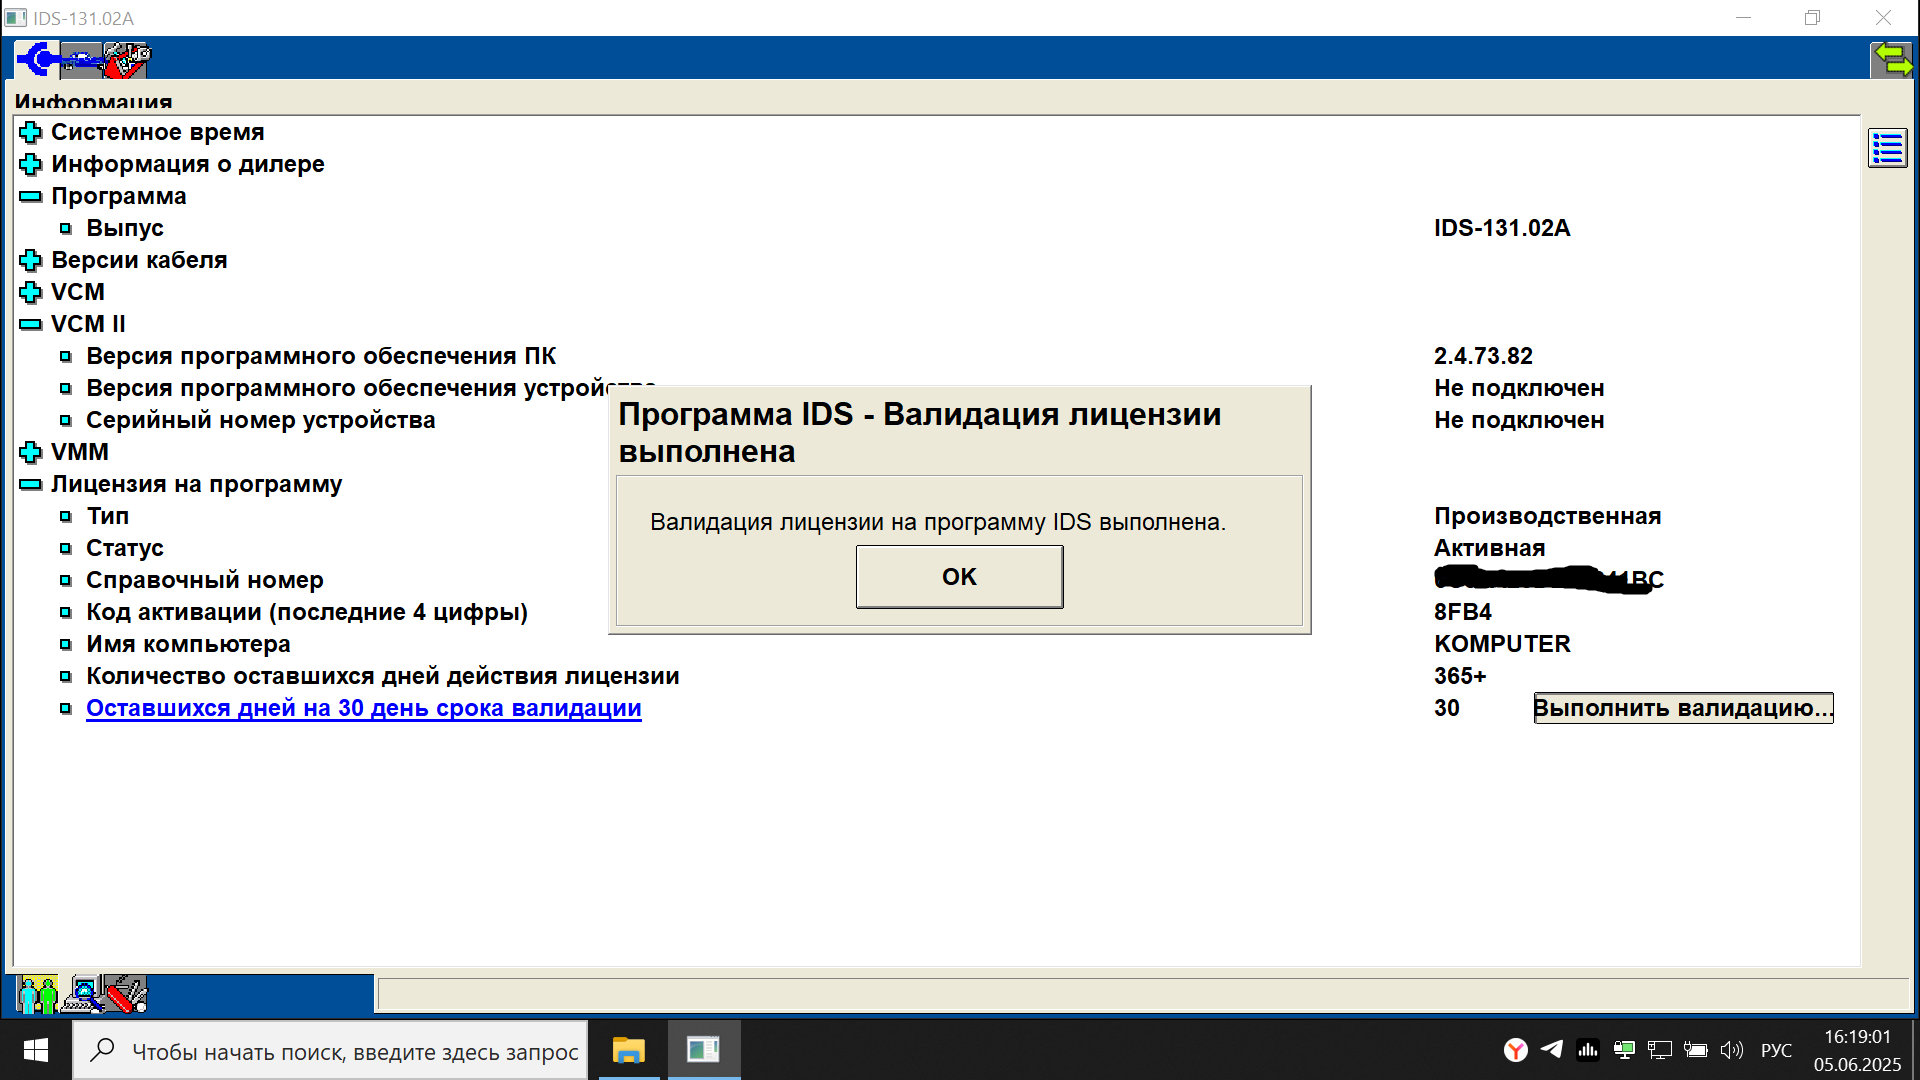Viewport: 1920px width, 1080px height.
Task: Select the Статус license row
Action: tap(125, 548)
